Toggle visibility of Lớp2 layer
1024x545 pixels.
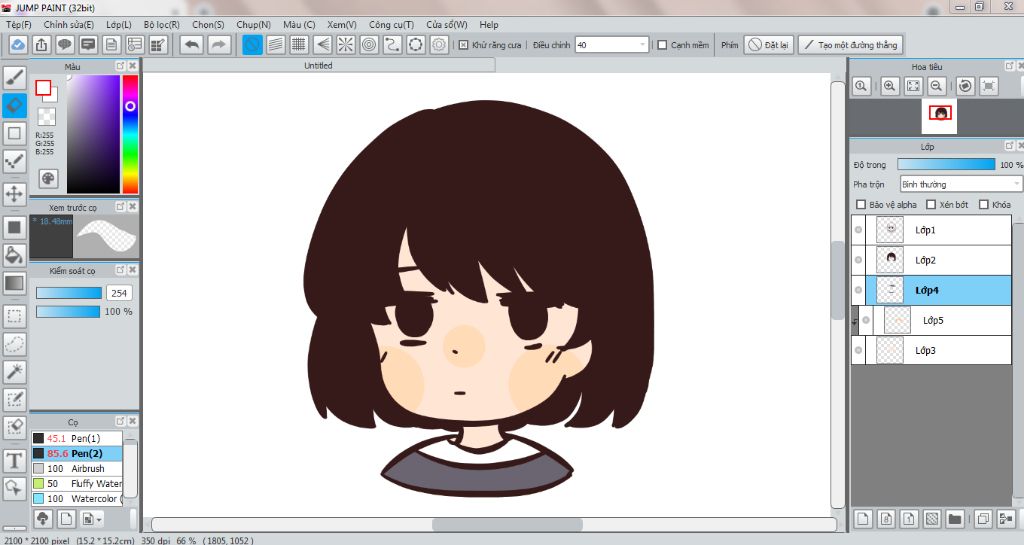click(859, 260)
